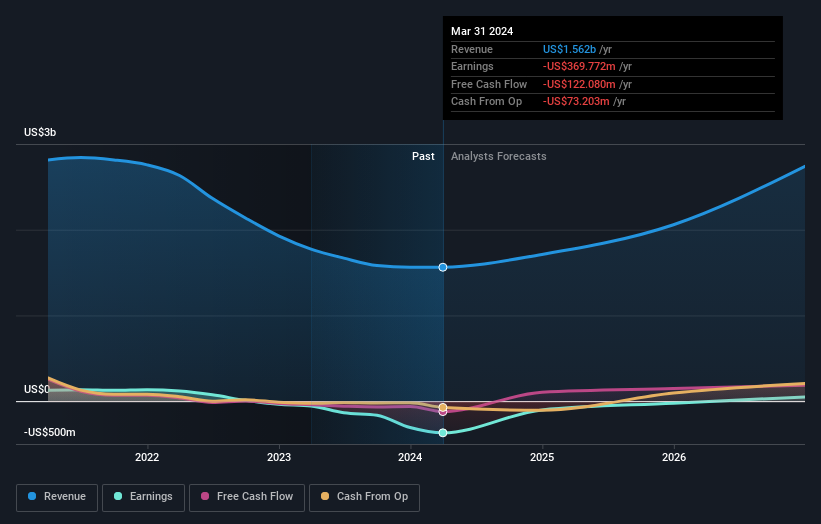
Task: Click the orange Cash From Op legend dot
Action: (325, 496)
